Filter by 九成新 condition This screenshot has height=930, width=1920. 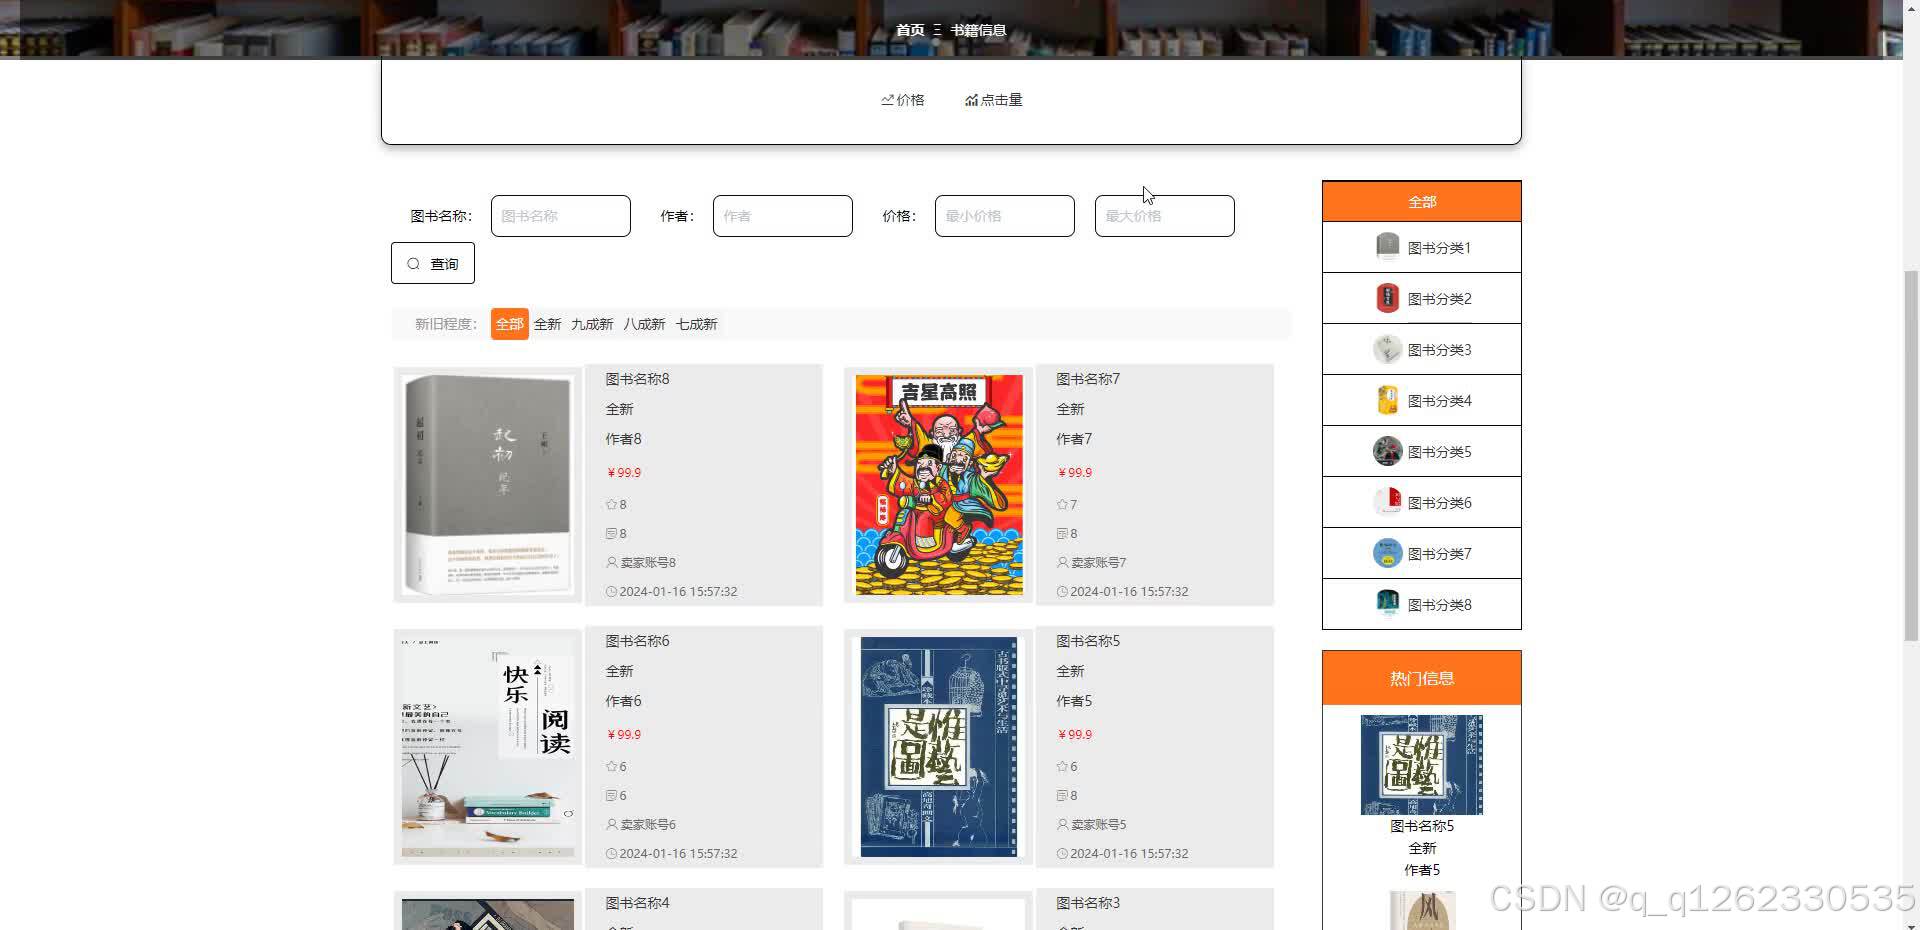point(592,324)
